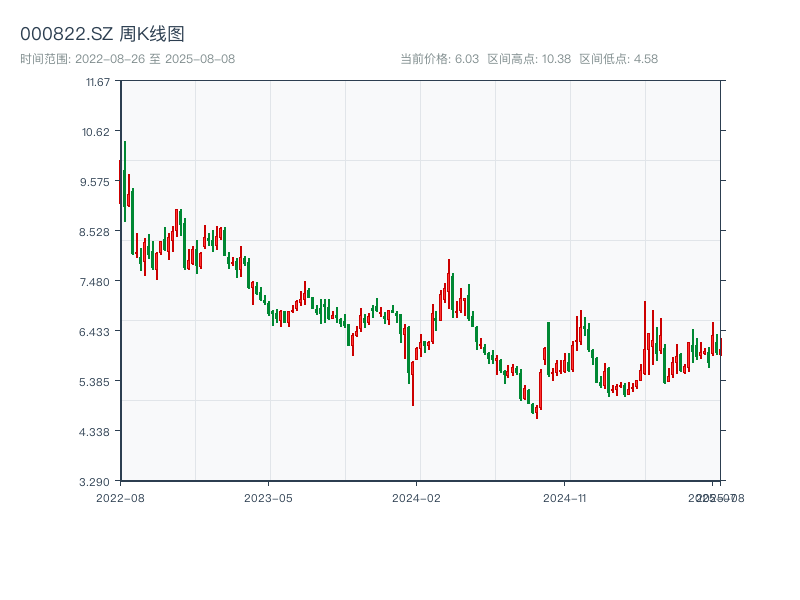Click the chart title 000822.SZ 周K线图

pos(102,35)
